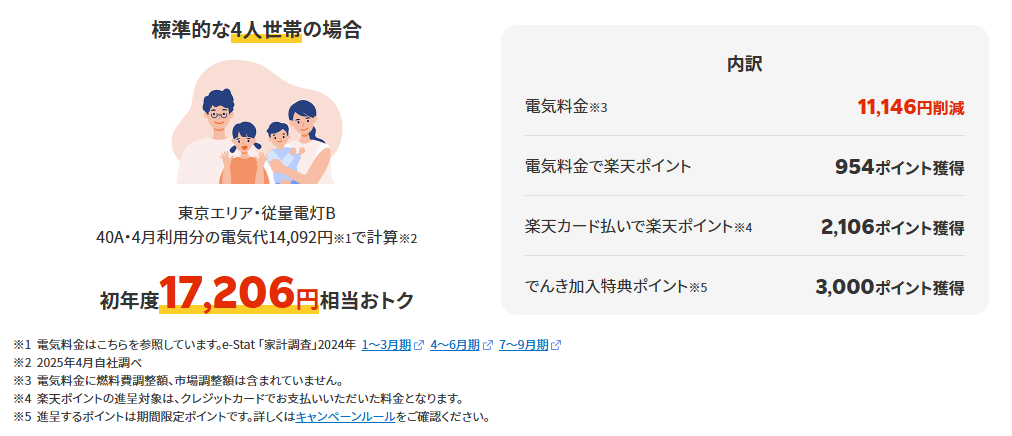
Task: Click external-link icon beside 4〜6月期
Action: pos(487,345)
